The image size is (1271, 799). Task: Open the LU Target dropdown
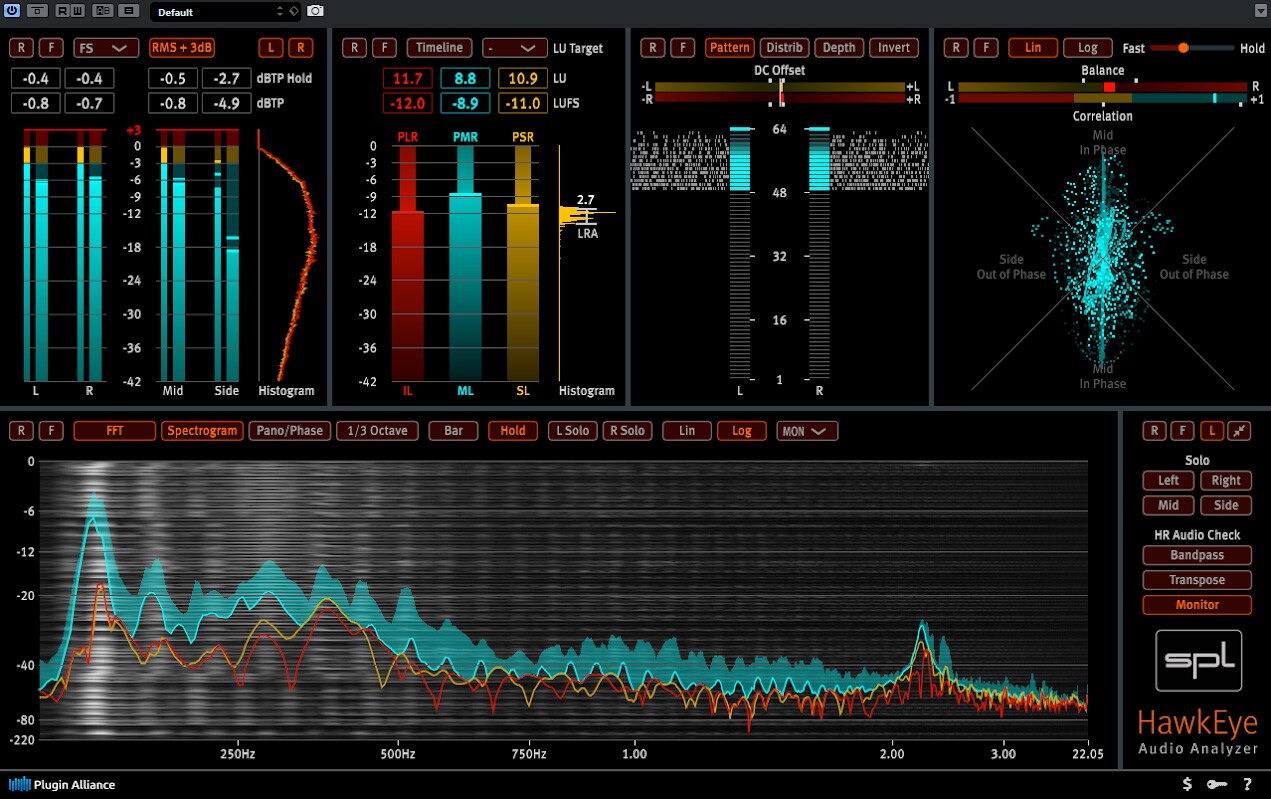(x=514, y=47)
